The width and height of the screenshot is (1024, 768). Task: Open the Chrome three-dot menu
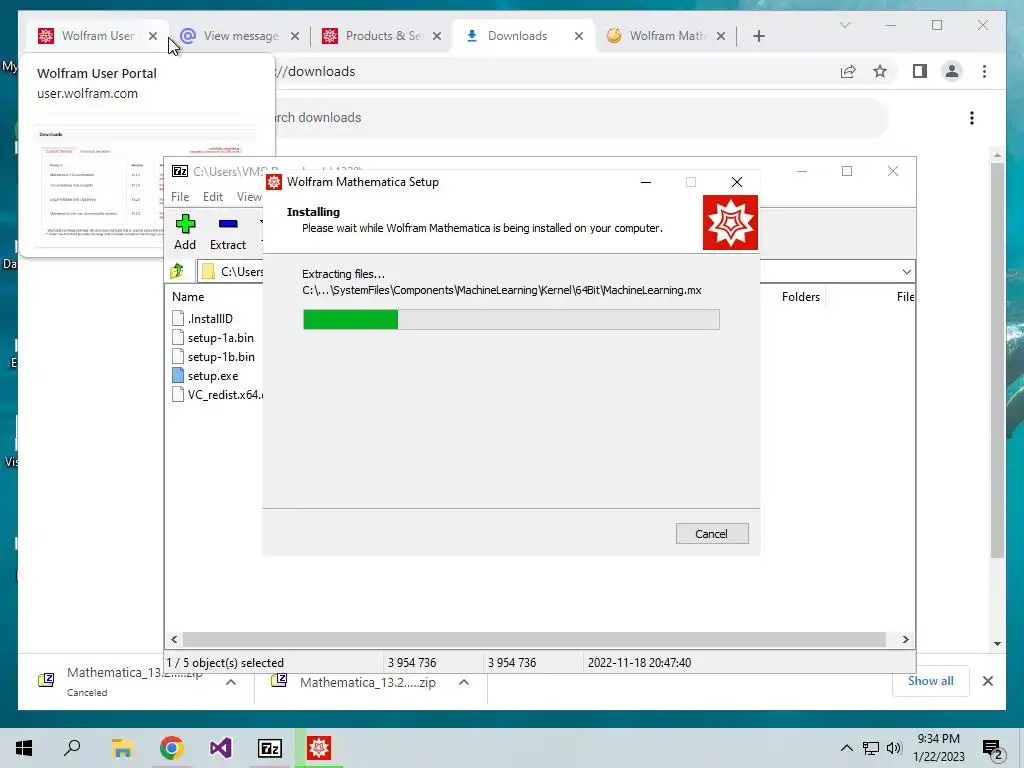[984, 71]
